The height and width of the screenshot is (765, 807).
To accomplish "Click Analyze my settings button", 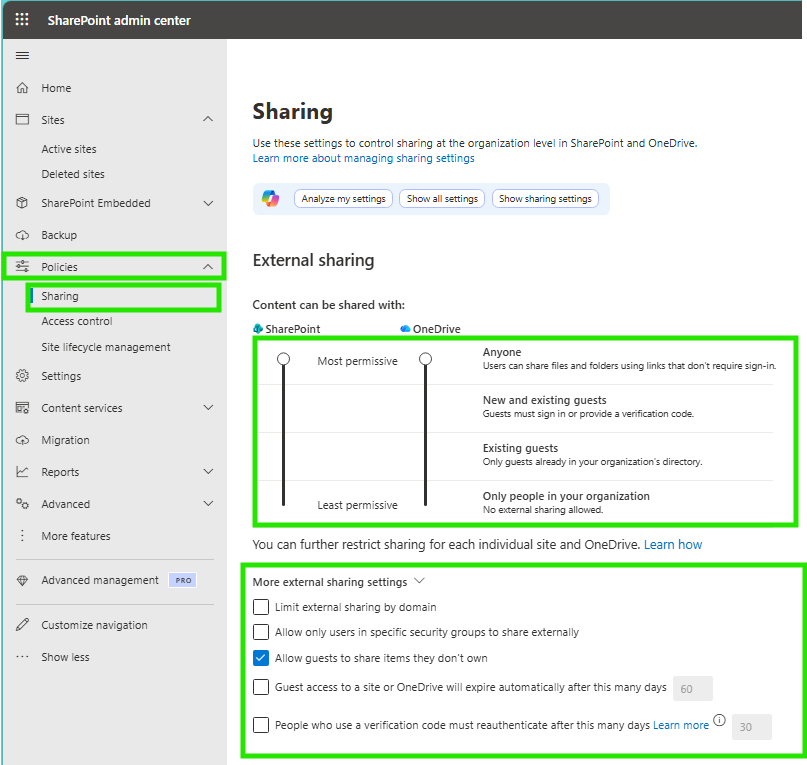I will pyautogui.click(x=343, y=199).
